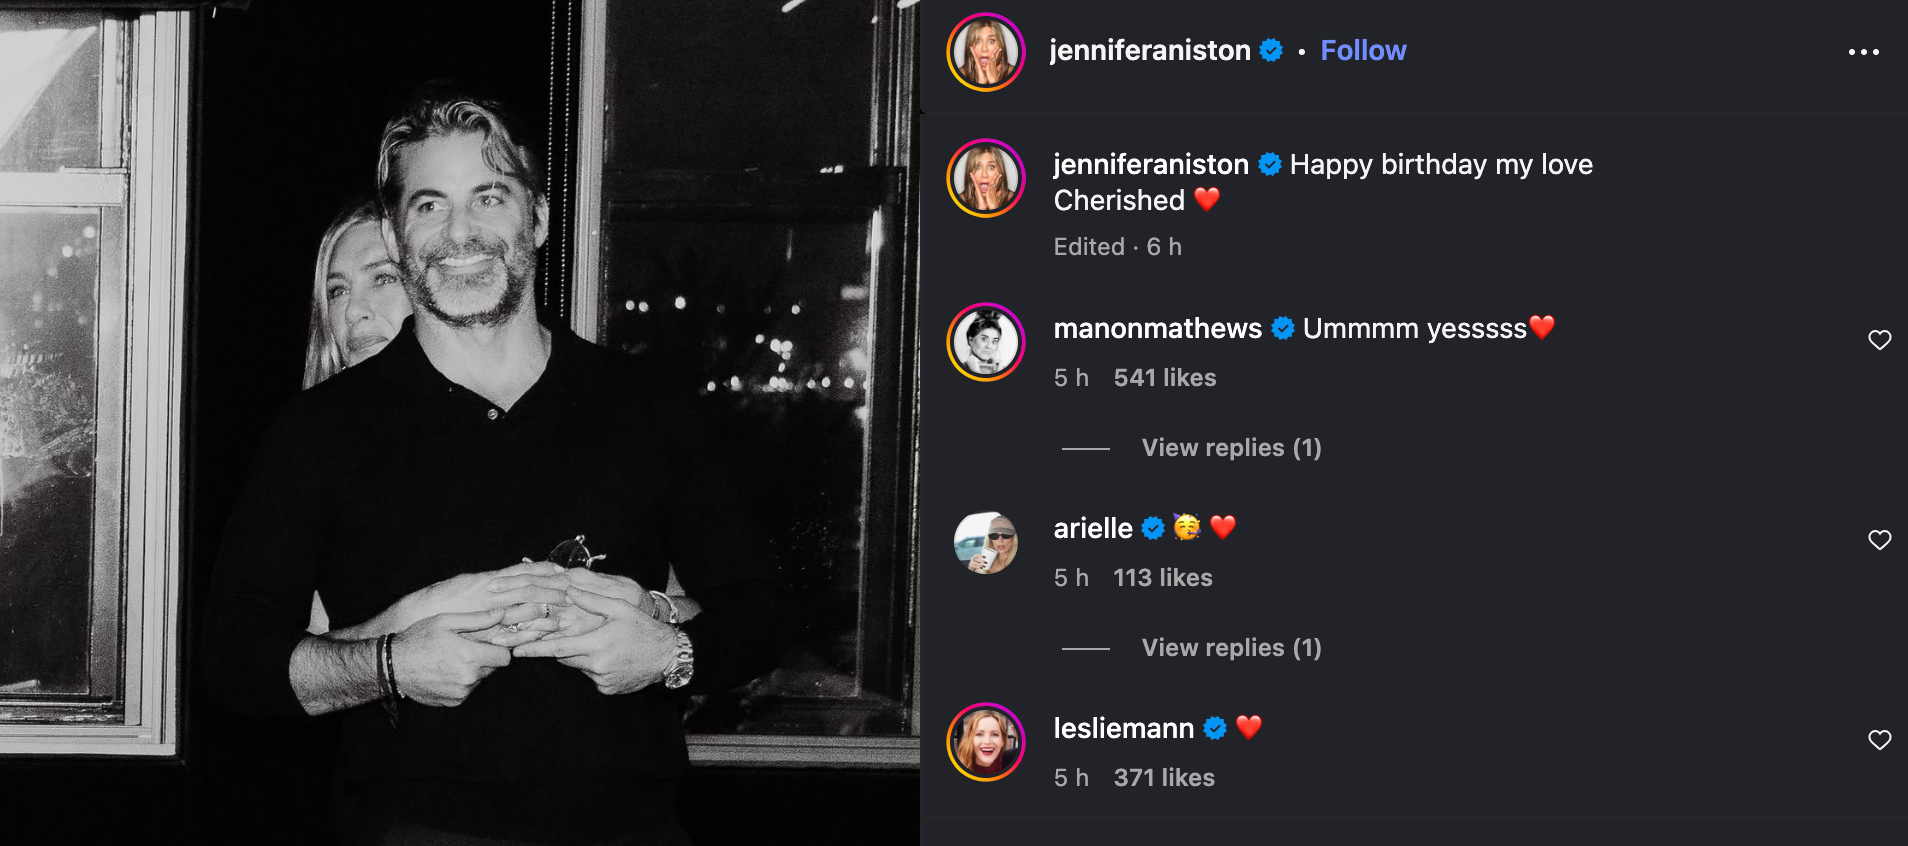This screenshot has height=846, width=1908.
Task: Toggle like on the caption's heart emoji
Action: tap(1209, 200)
